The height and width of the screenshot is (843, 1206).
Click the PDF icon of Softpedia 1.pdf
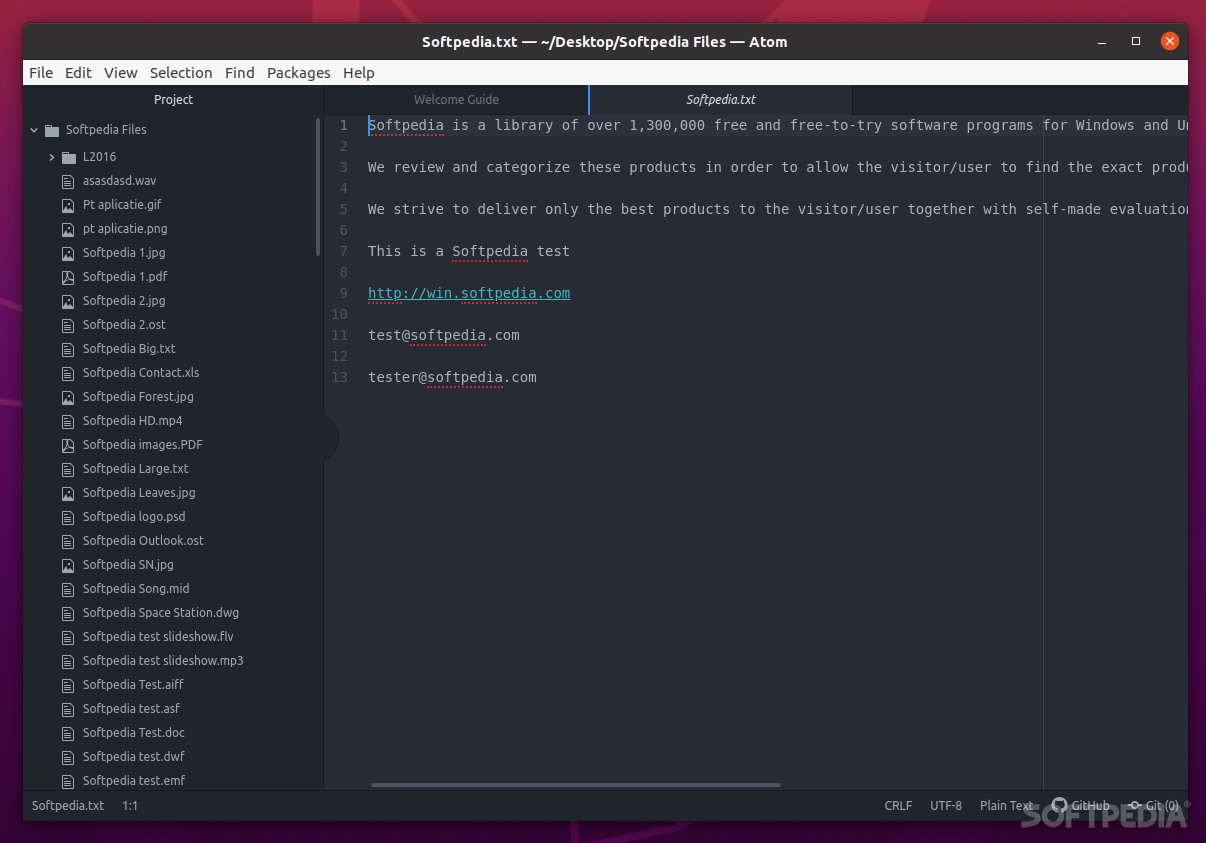click(68, 277)
